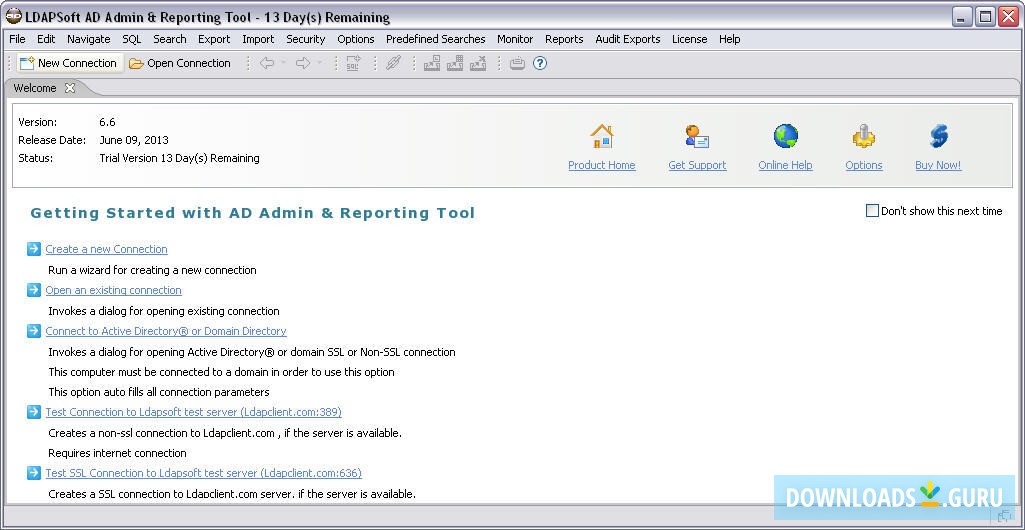
Task: Click arrow icon beside Connect to Active Directory
Action: [x=34, y=331]
